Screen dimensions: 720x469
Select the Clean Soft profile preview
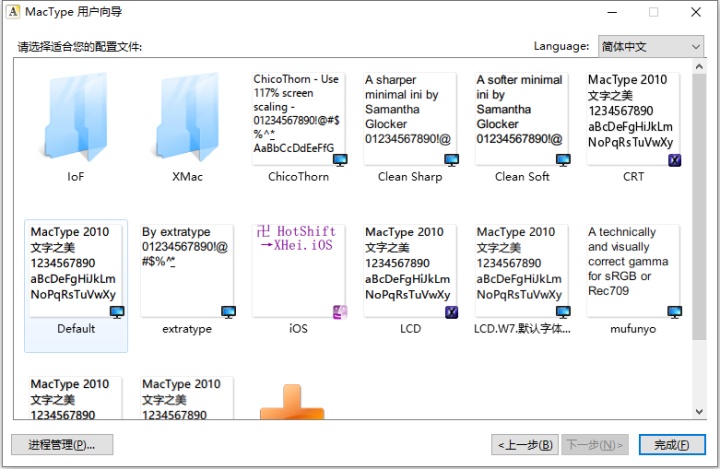[522, 119]
